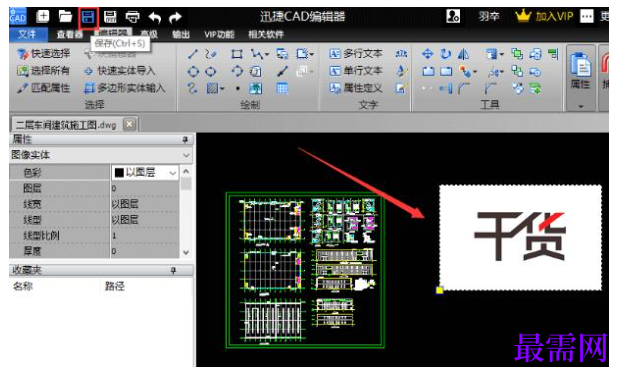Insert a table with grid icon
This screenshot has height=379, width=626.
[282, 88]
